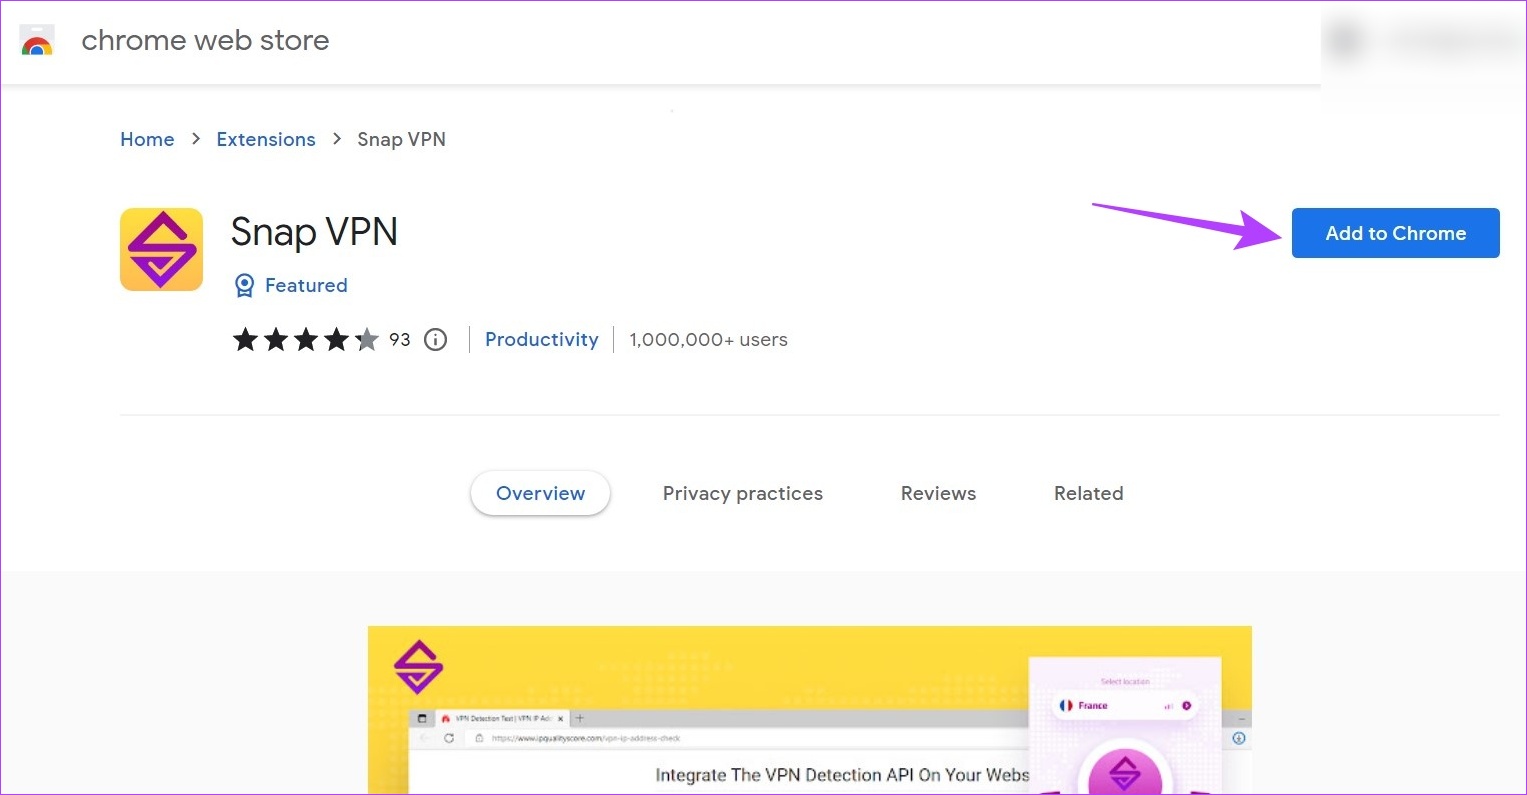This screenshot has width=1527, height=795.
Task: Click the fifth star in the rating
Action: click(369, 339)
